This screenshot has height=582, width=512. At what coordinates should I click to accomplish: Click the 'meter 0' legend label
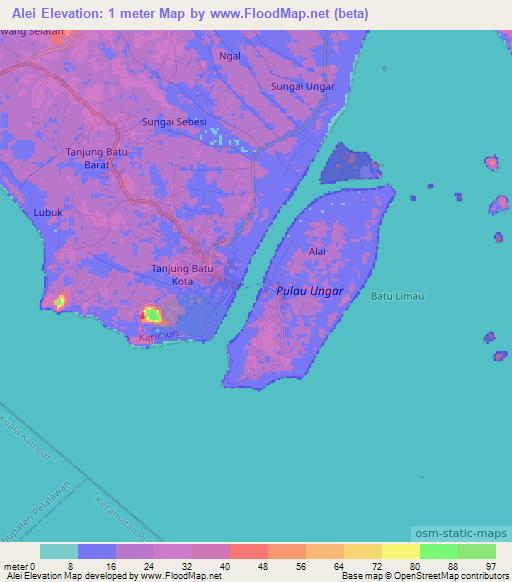click(x=19, y=567)
